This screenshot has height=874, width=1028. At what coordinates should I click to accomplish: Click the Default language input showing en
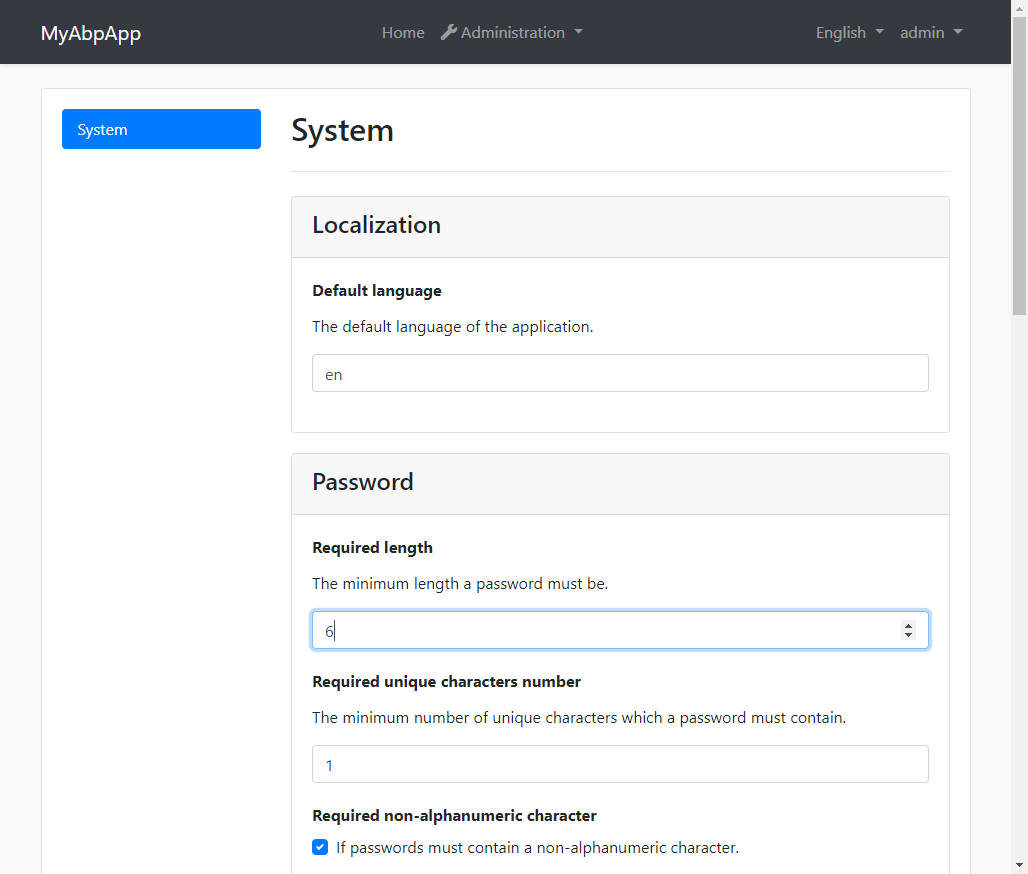coord(620,372)
